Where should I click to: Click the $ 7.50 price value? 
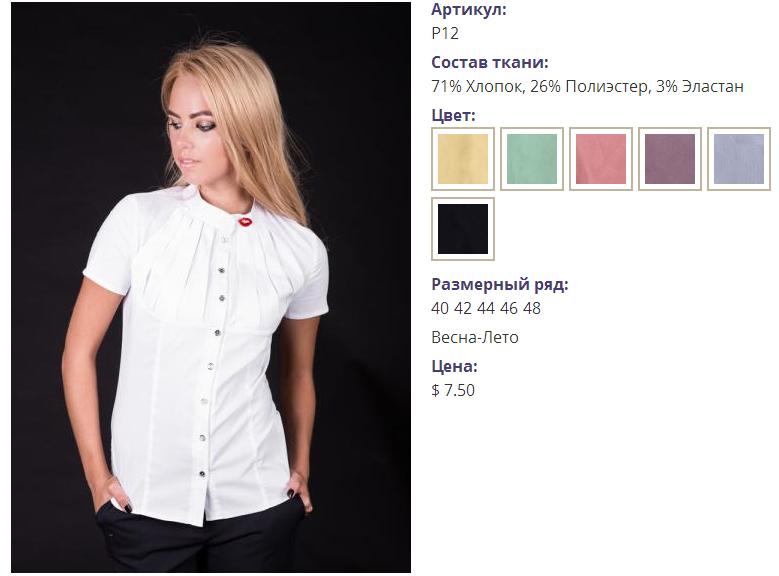(453, 390)
